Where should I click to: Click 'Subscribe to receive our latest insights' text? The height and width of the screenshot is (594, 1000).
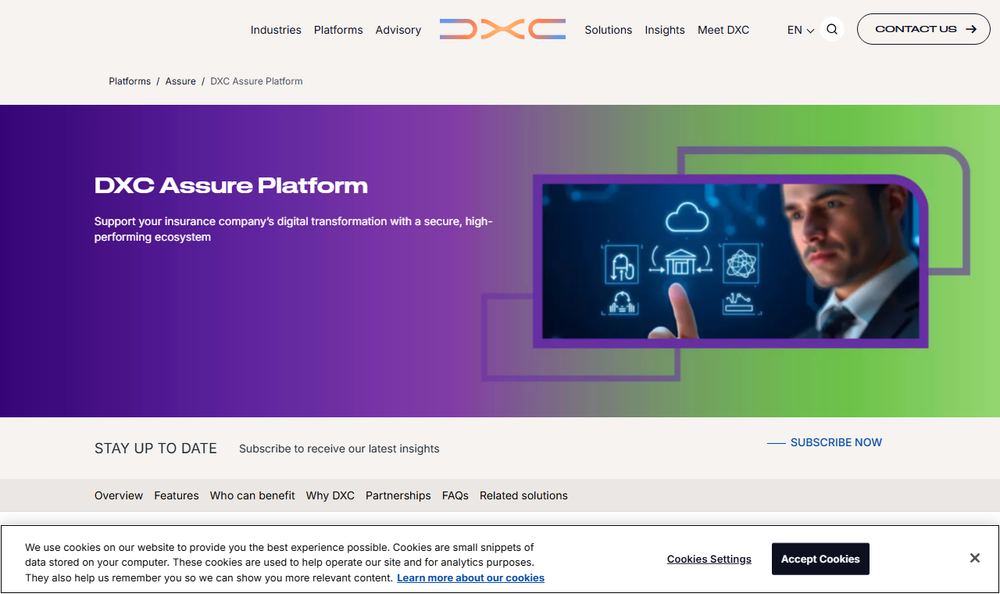click(339, 449)
